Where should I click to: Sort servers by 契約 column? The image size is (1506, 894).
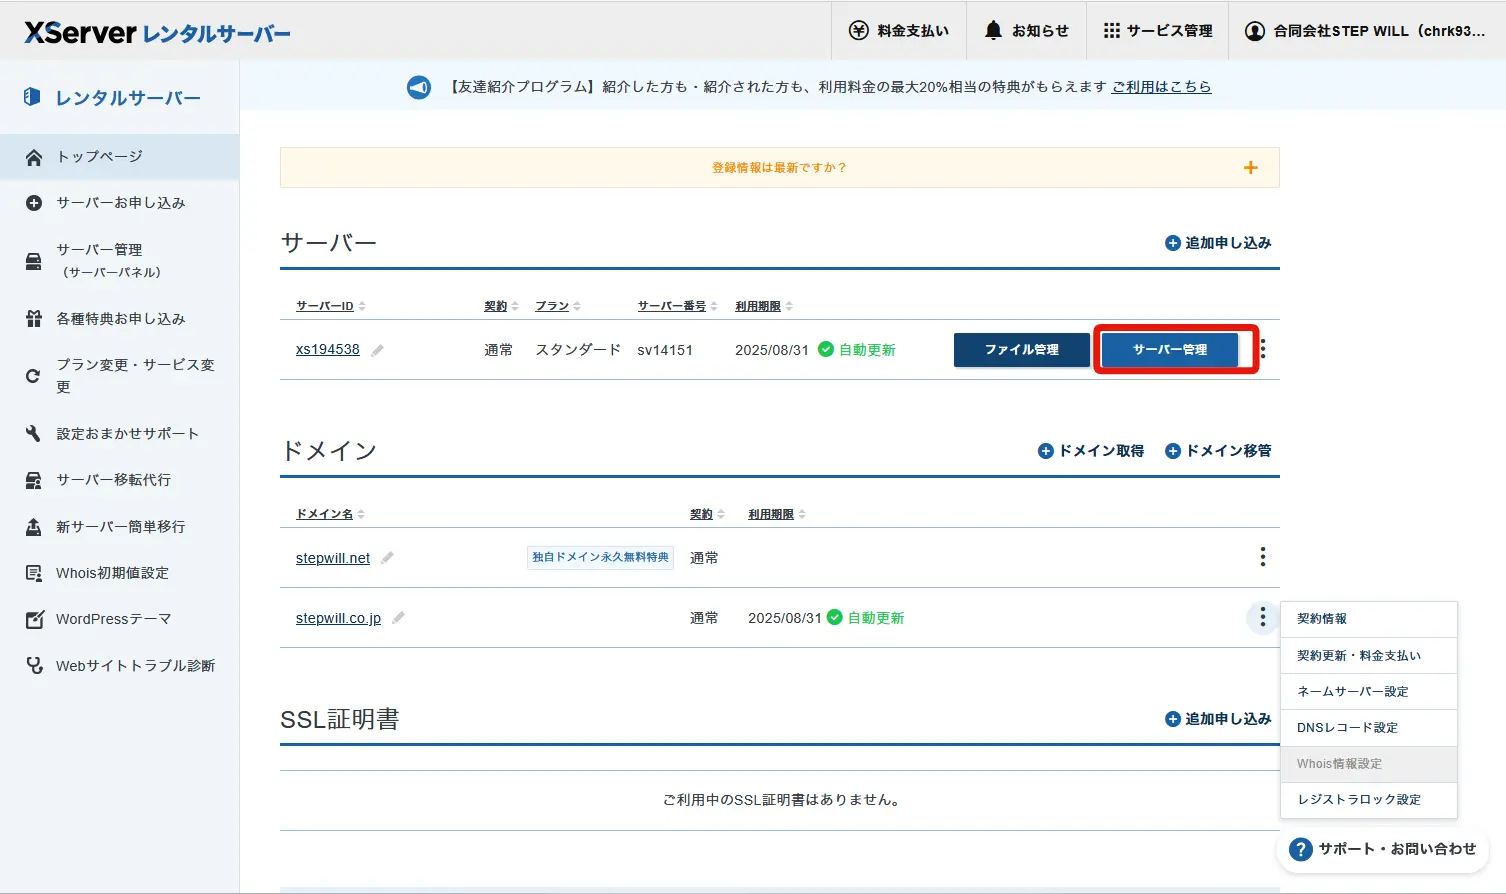click(x=501, y=306)
